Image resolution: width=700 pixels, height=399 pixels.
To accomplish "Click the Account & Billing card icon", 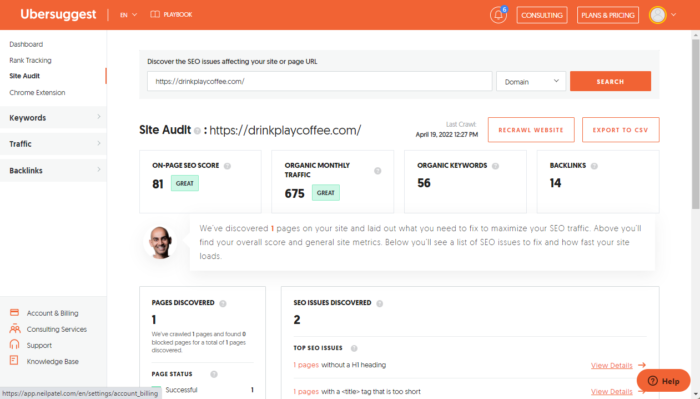I will point(14,312).
